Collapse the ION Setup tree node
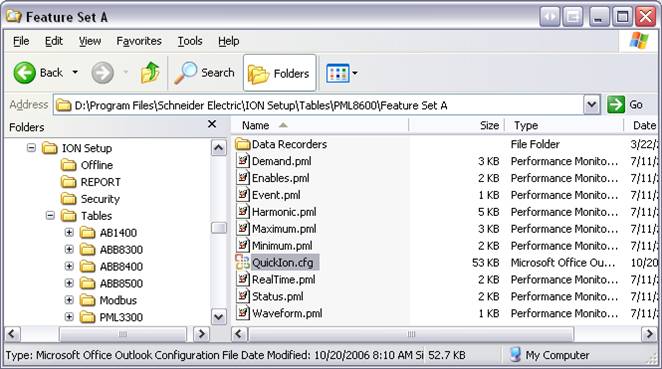The height and width of the screenshot is (369, 662). coord(31,148)
